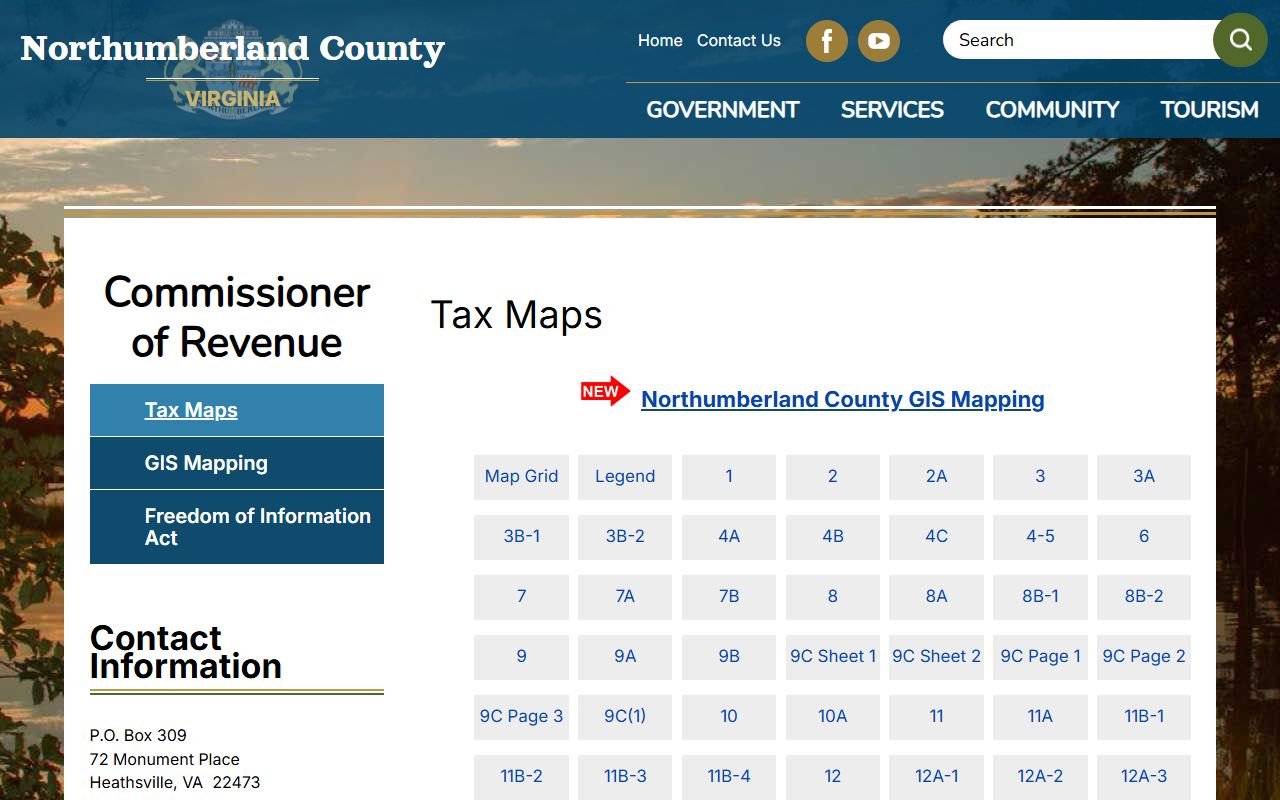Go to the Home link

pyautogui.click(x=660, y=41)
